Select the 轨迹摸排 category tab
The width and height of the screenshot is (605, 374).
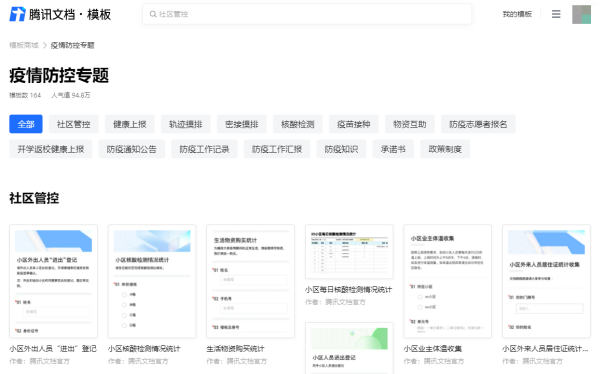coord(186,124)
